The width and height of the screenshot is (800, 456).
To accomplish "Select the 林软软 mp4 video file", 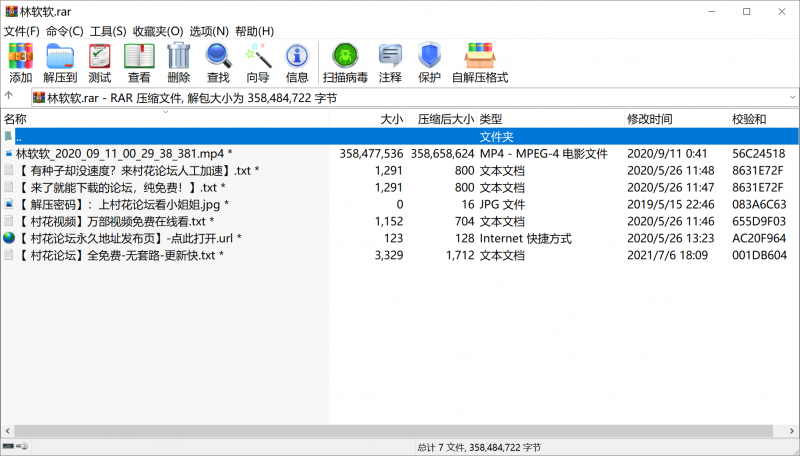I will click(x=120, y=153).
